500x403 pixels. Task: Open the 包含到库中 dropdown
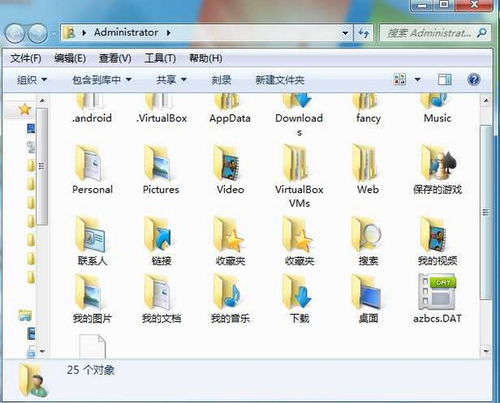[102, 80]
